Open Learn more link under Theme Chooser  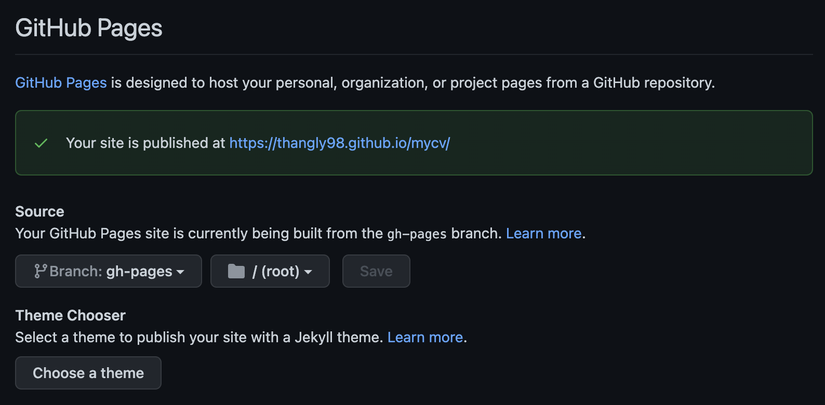coord(425,337)
